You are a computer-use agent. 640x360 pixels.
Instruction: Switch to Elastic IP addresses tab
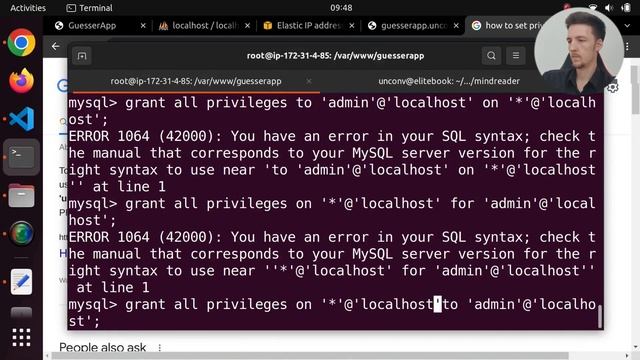click(x=309, y=26)
